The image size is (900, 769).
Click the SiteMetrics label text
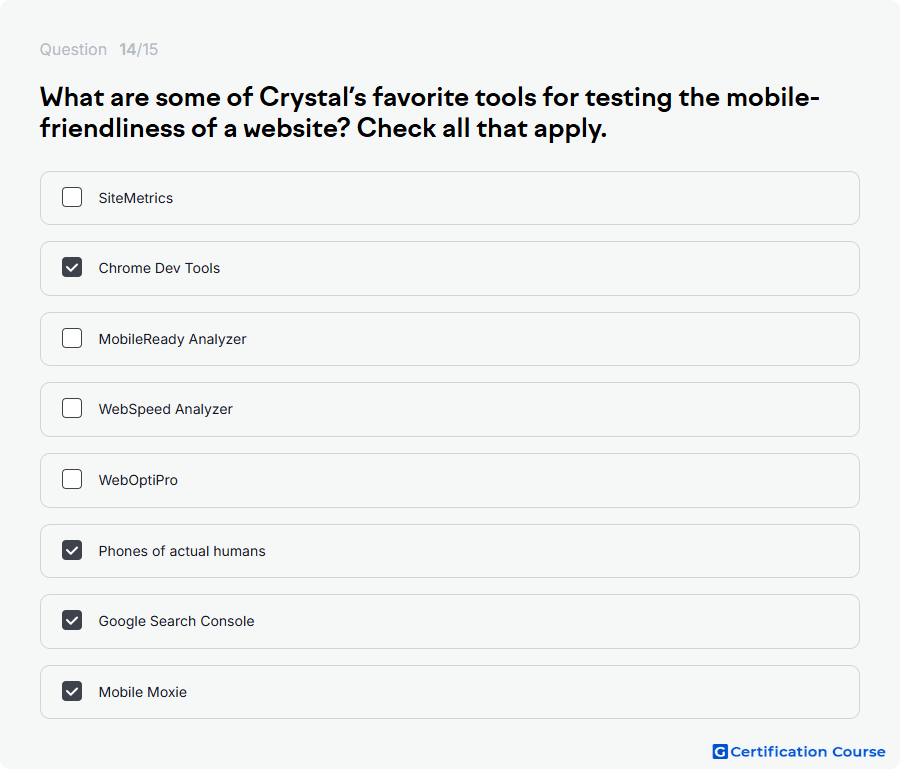pyautogui.click(x=135, y=198)
